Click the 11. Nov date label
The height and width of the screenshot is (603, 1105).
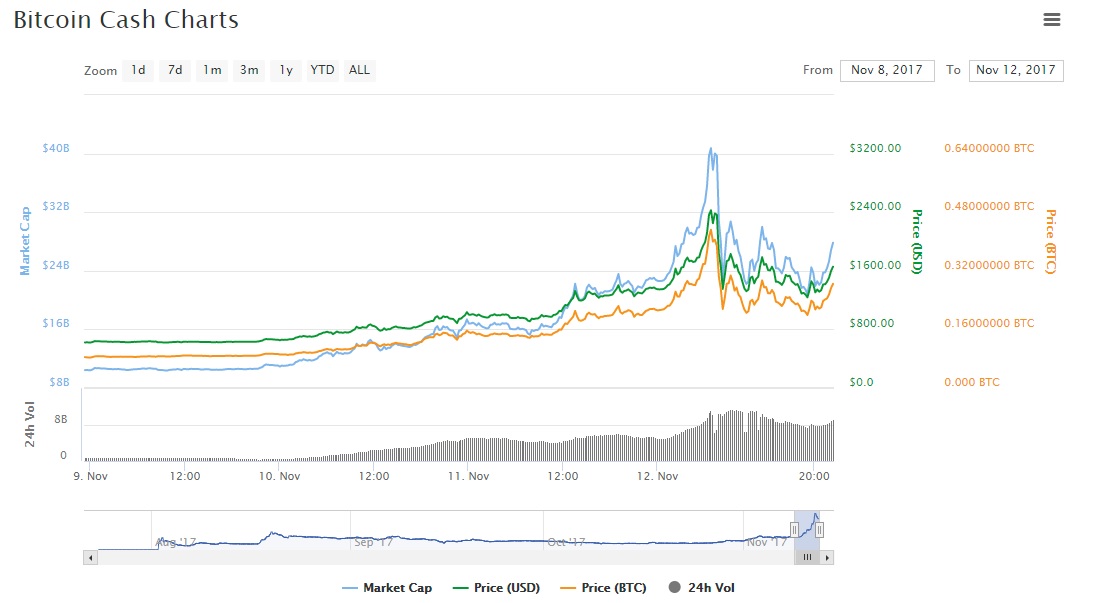(x=469, y=476)
